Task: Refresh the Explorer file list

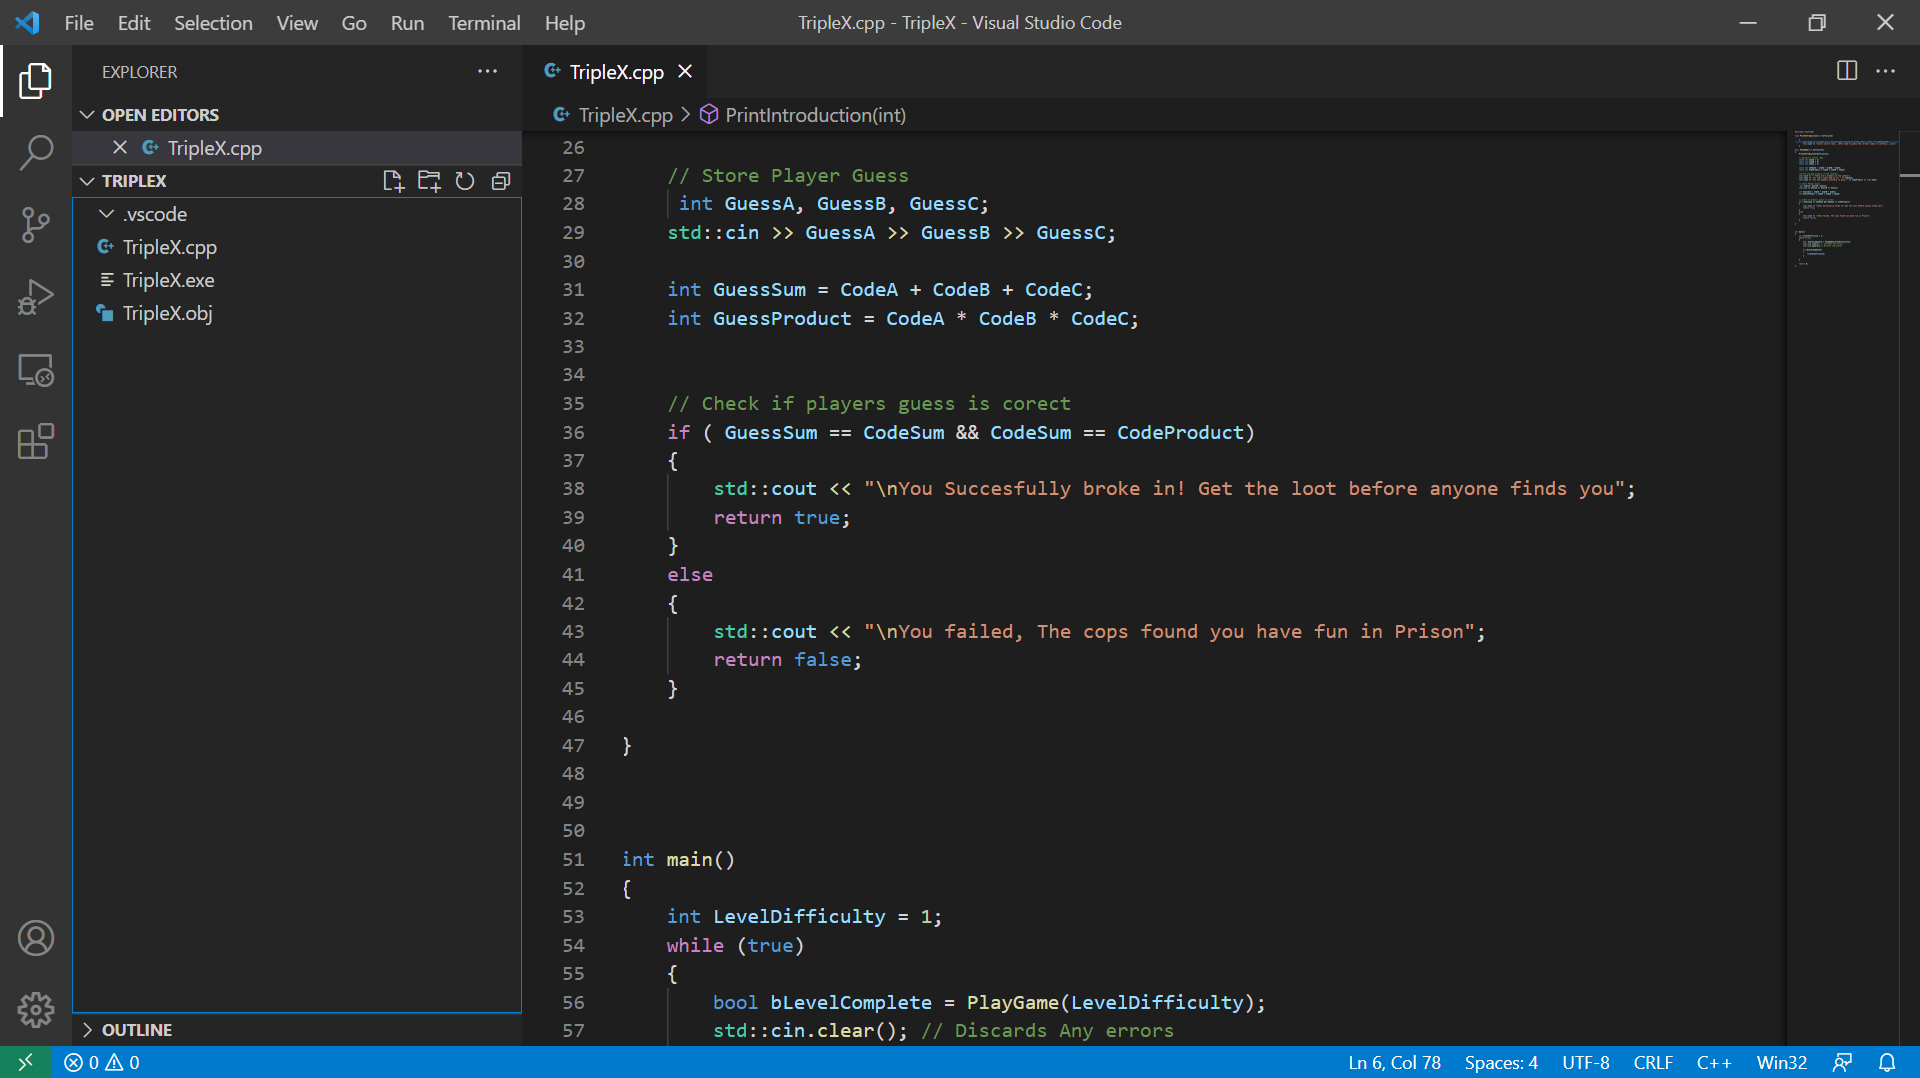Action: [x=465, y=181]
